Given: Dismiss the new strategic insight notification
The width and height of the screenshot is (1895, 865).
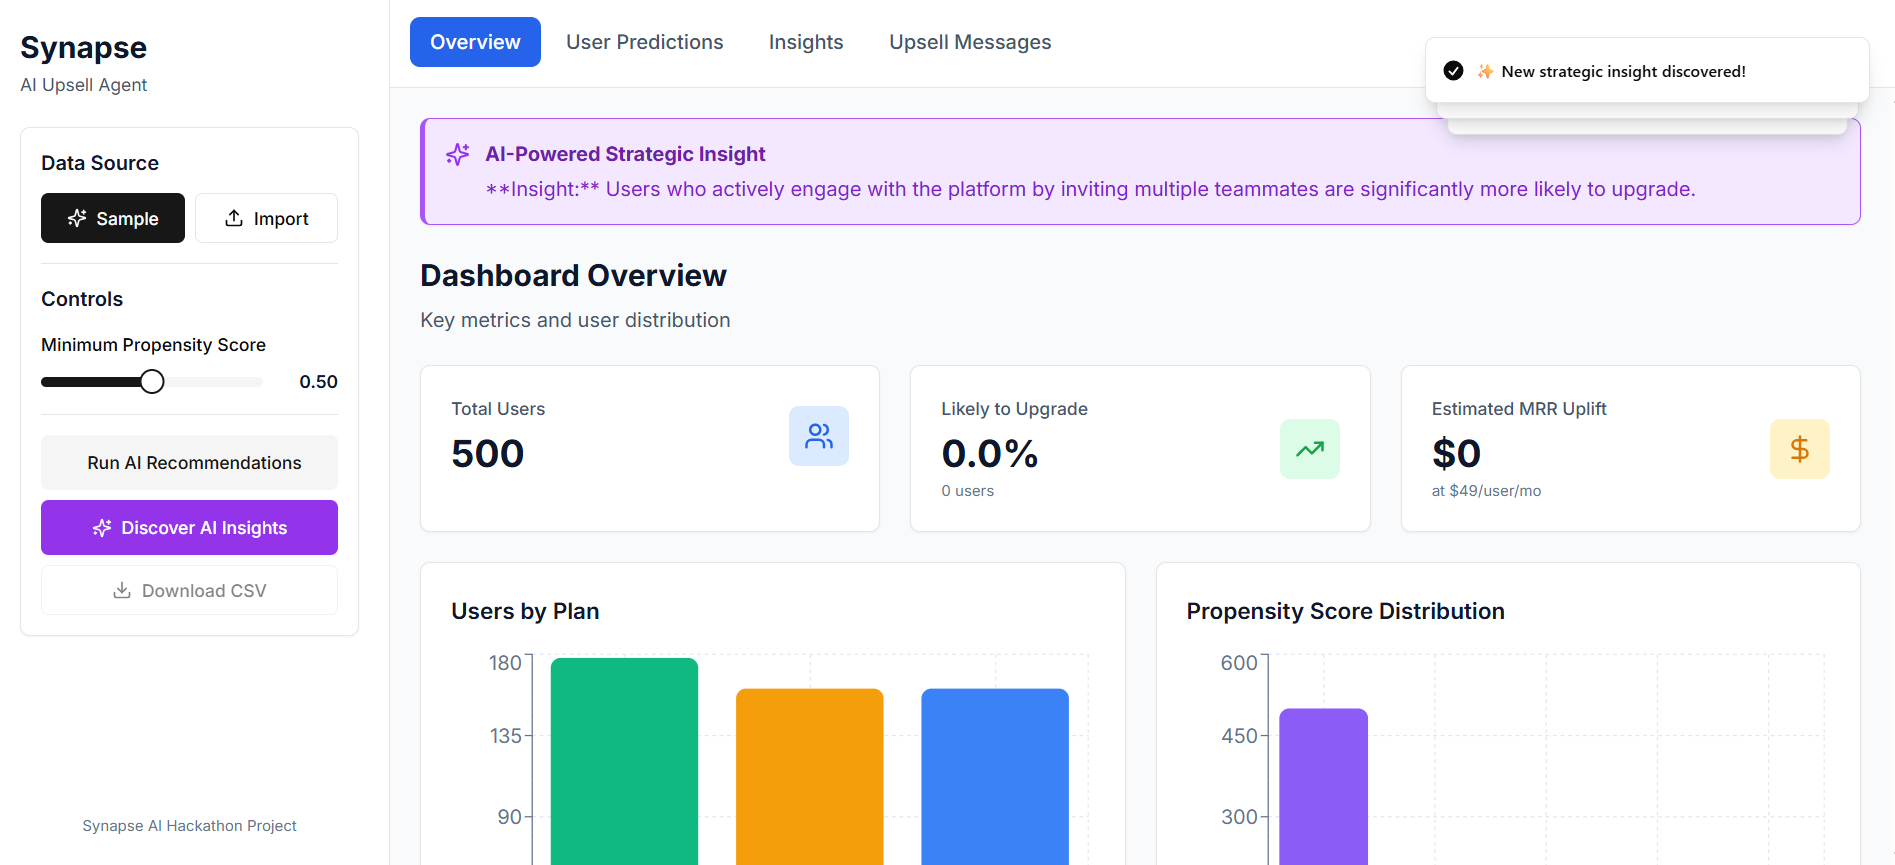Looking at the screenshot, I should (x=1647, y=70).
